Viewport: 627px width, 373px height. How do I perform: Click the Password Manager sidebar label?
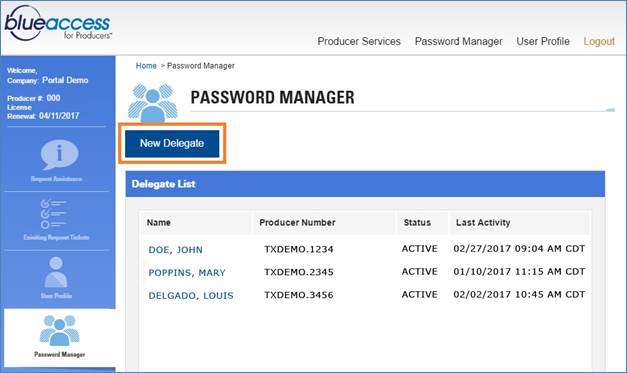pyautogui.click(x=60, y=354)
